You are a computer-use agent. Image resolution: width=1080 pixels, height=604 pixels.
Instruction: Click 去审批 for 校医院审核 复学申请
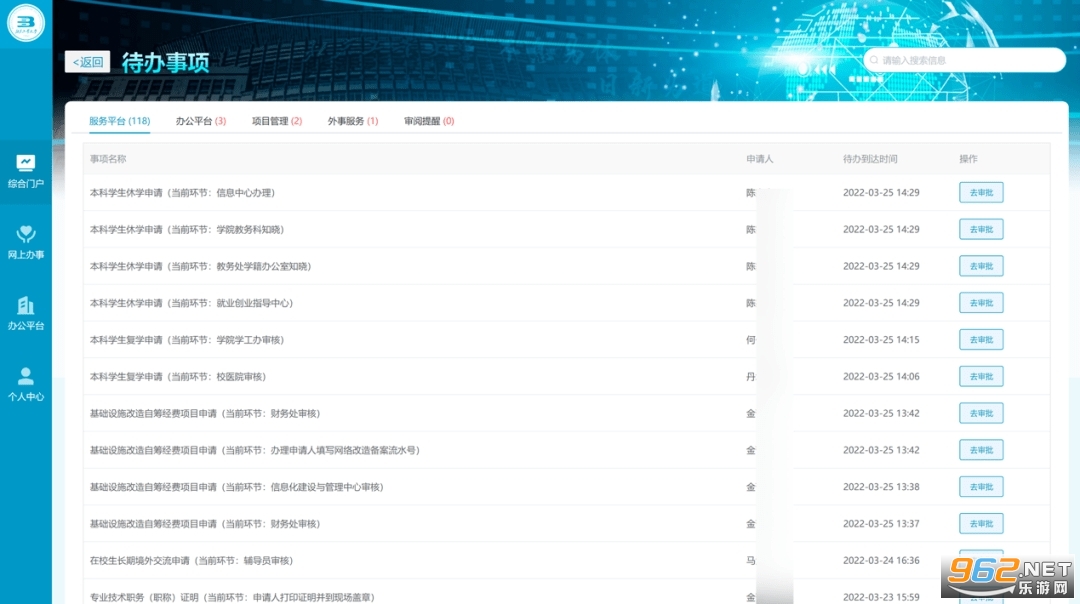click(x=980, y=377)
